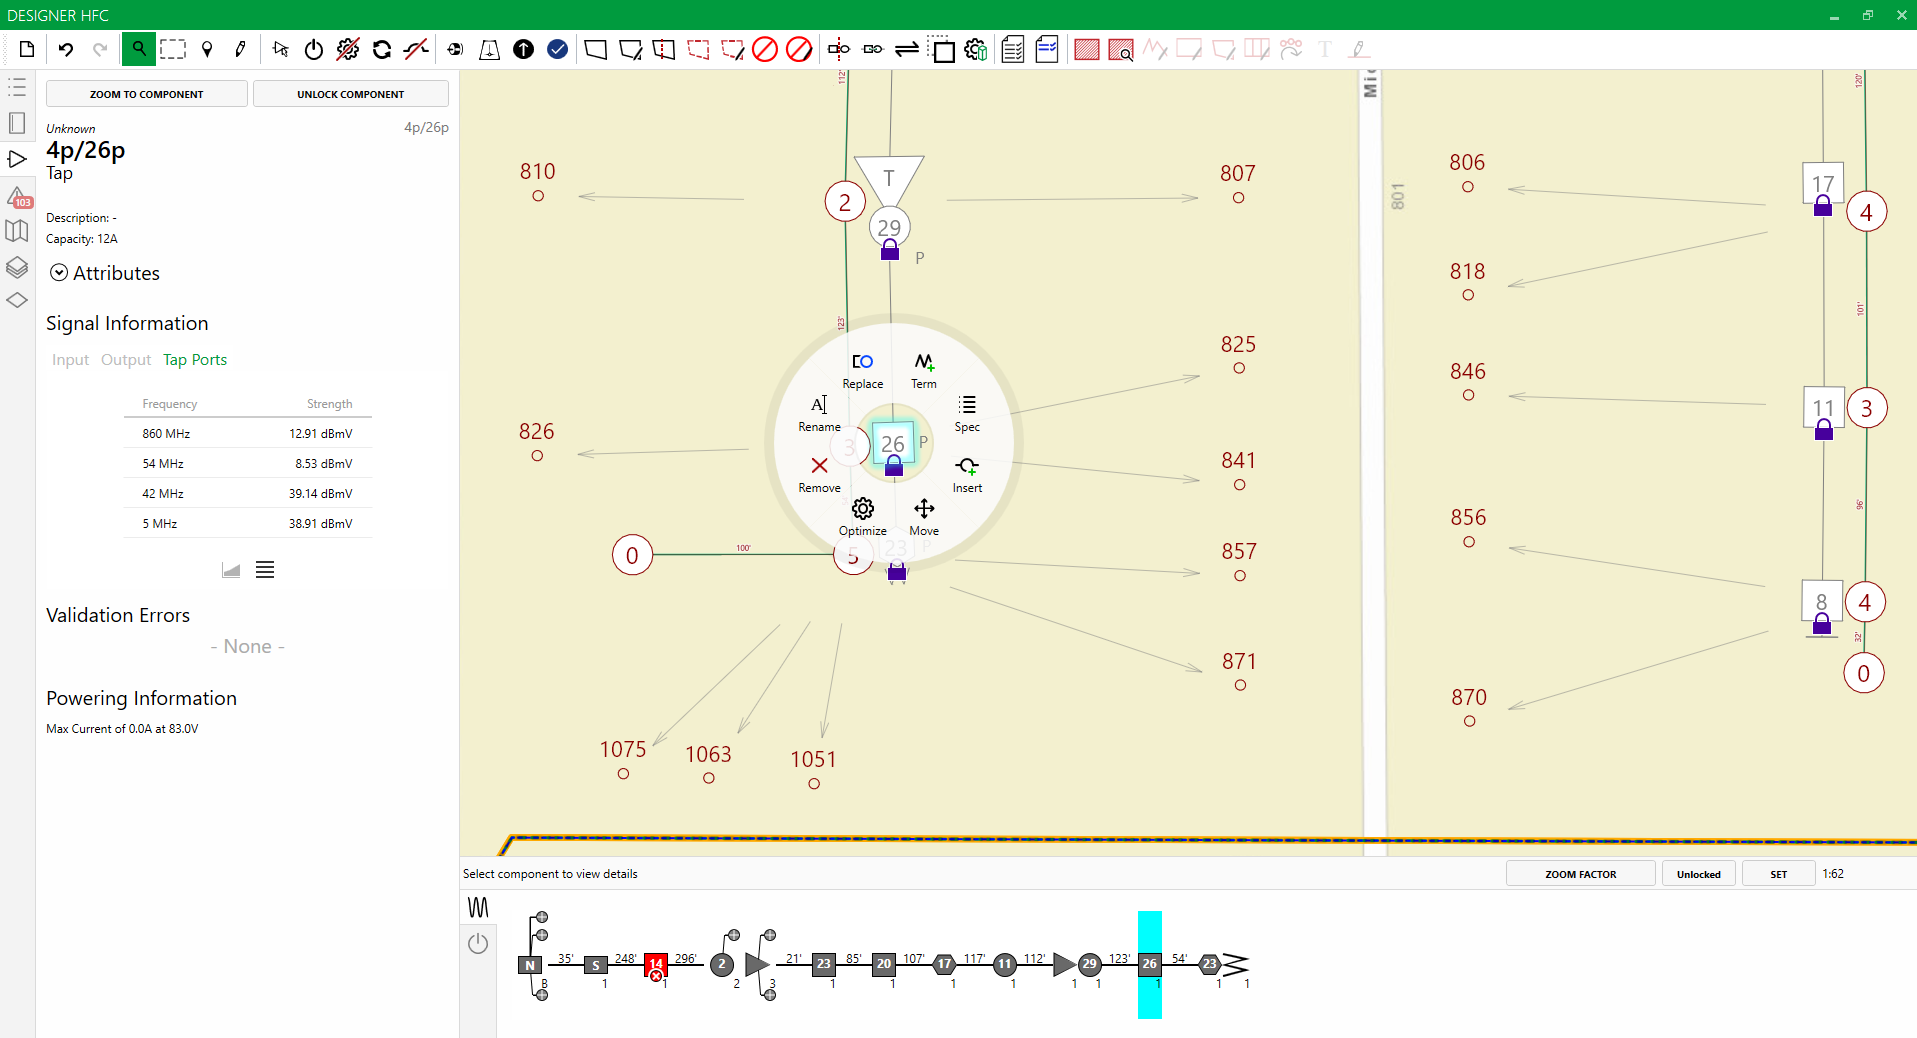Viewport: 1917px width, 1038px height.
Task: Collapse the Attributes section
Action: 59,273
